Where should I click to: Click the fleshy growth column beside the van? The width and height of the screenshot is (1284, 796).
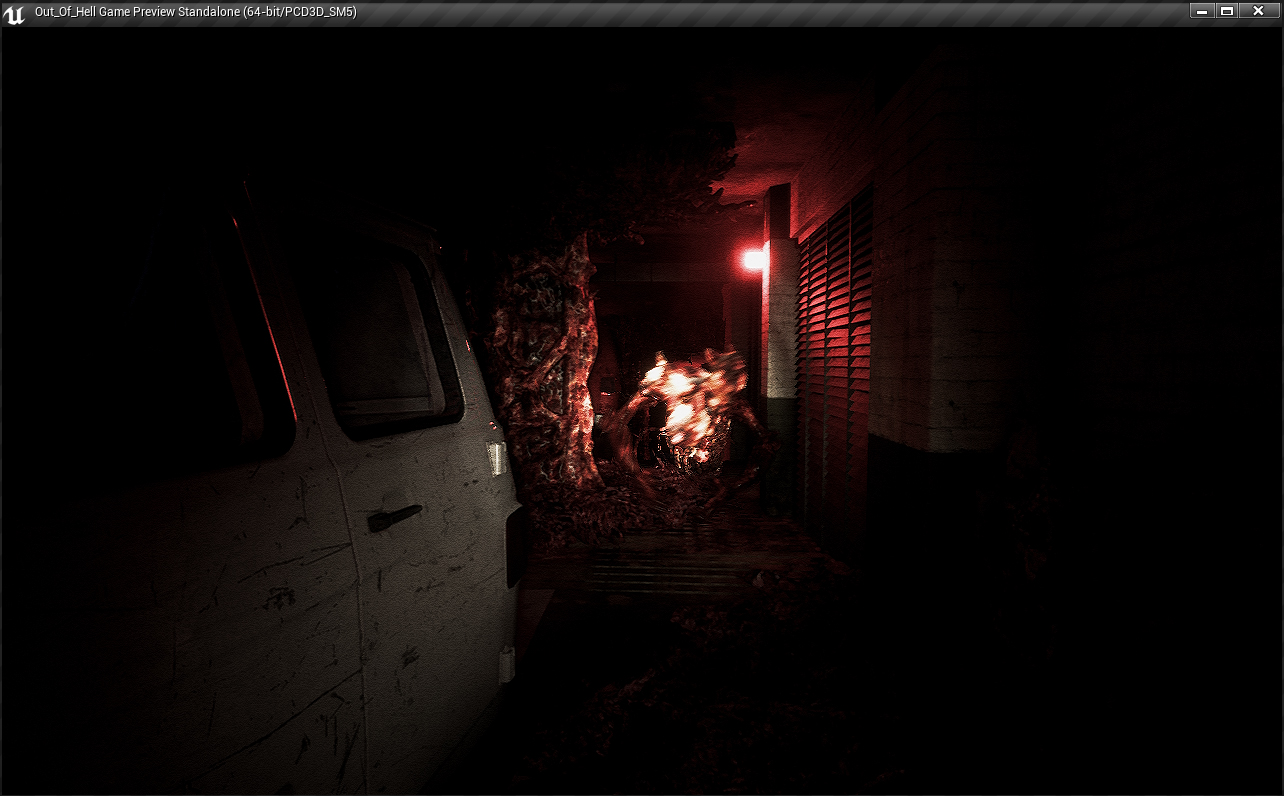(545, 370)
